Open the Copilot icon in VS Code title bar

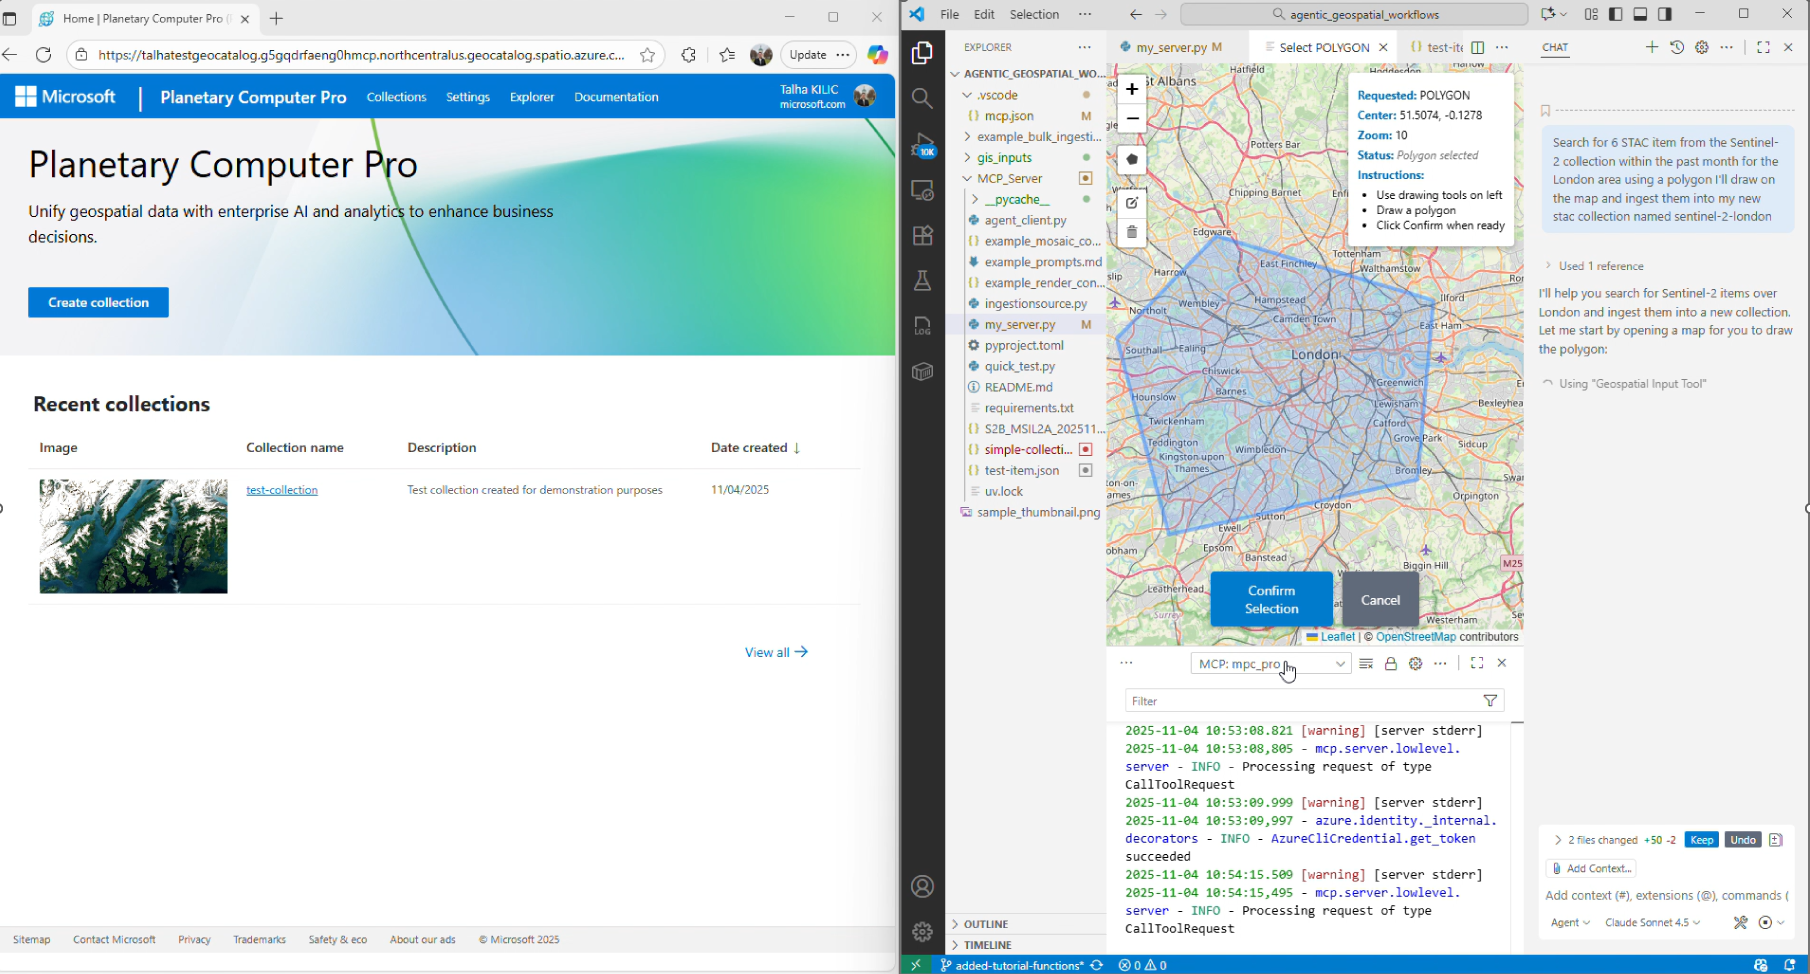[x=1548, y=14]
